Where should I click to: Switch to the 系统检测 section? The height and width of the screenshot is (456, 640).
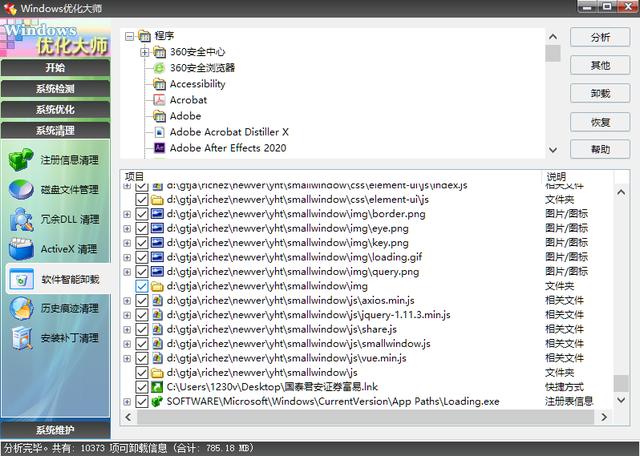click(x=56, y=89)
